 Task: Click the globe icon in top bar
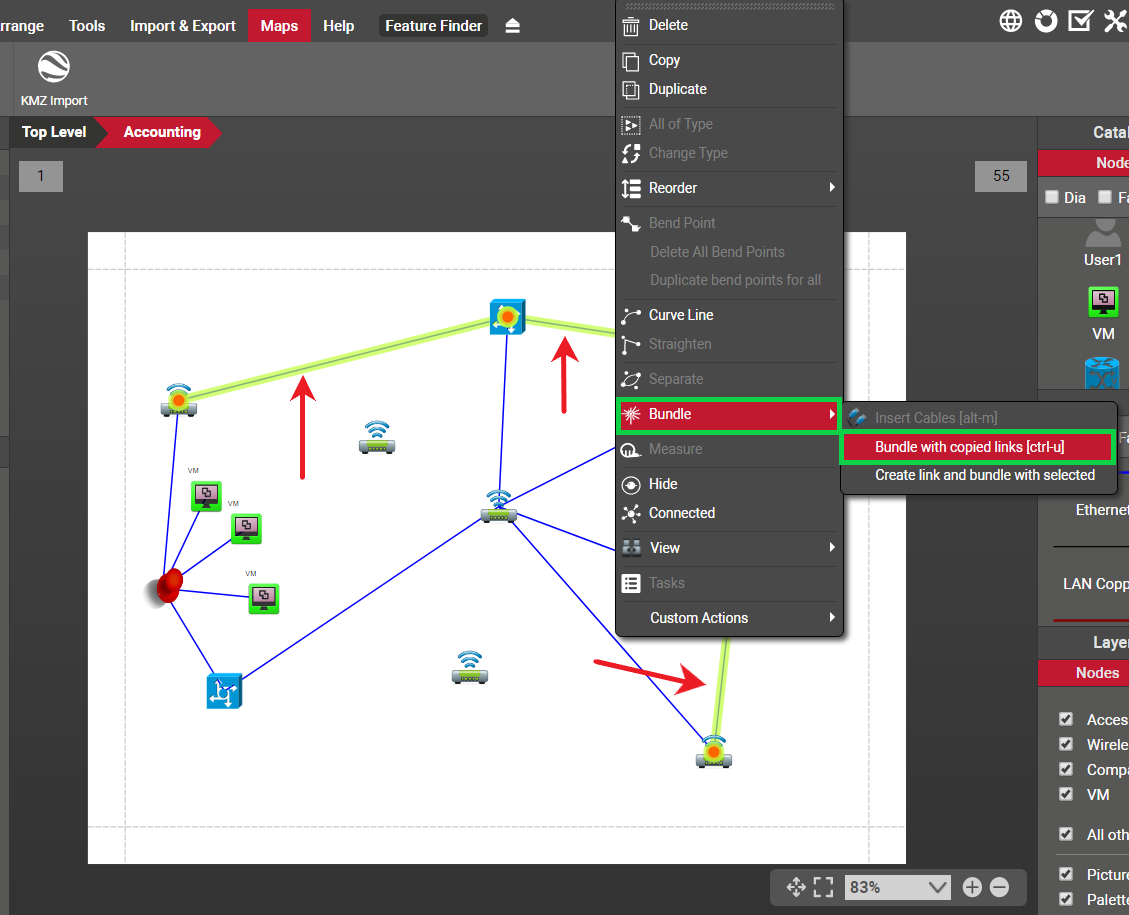[x=1011, y=21]
